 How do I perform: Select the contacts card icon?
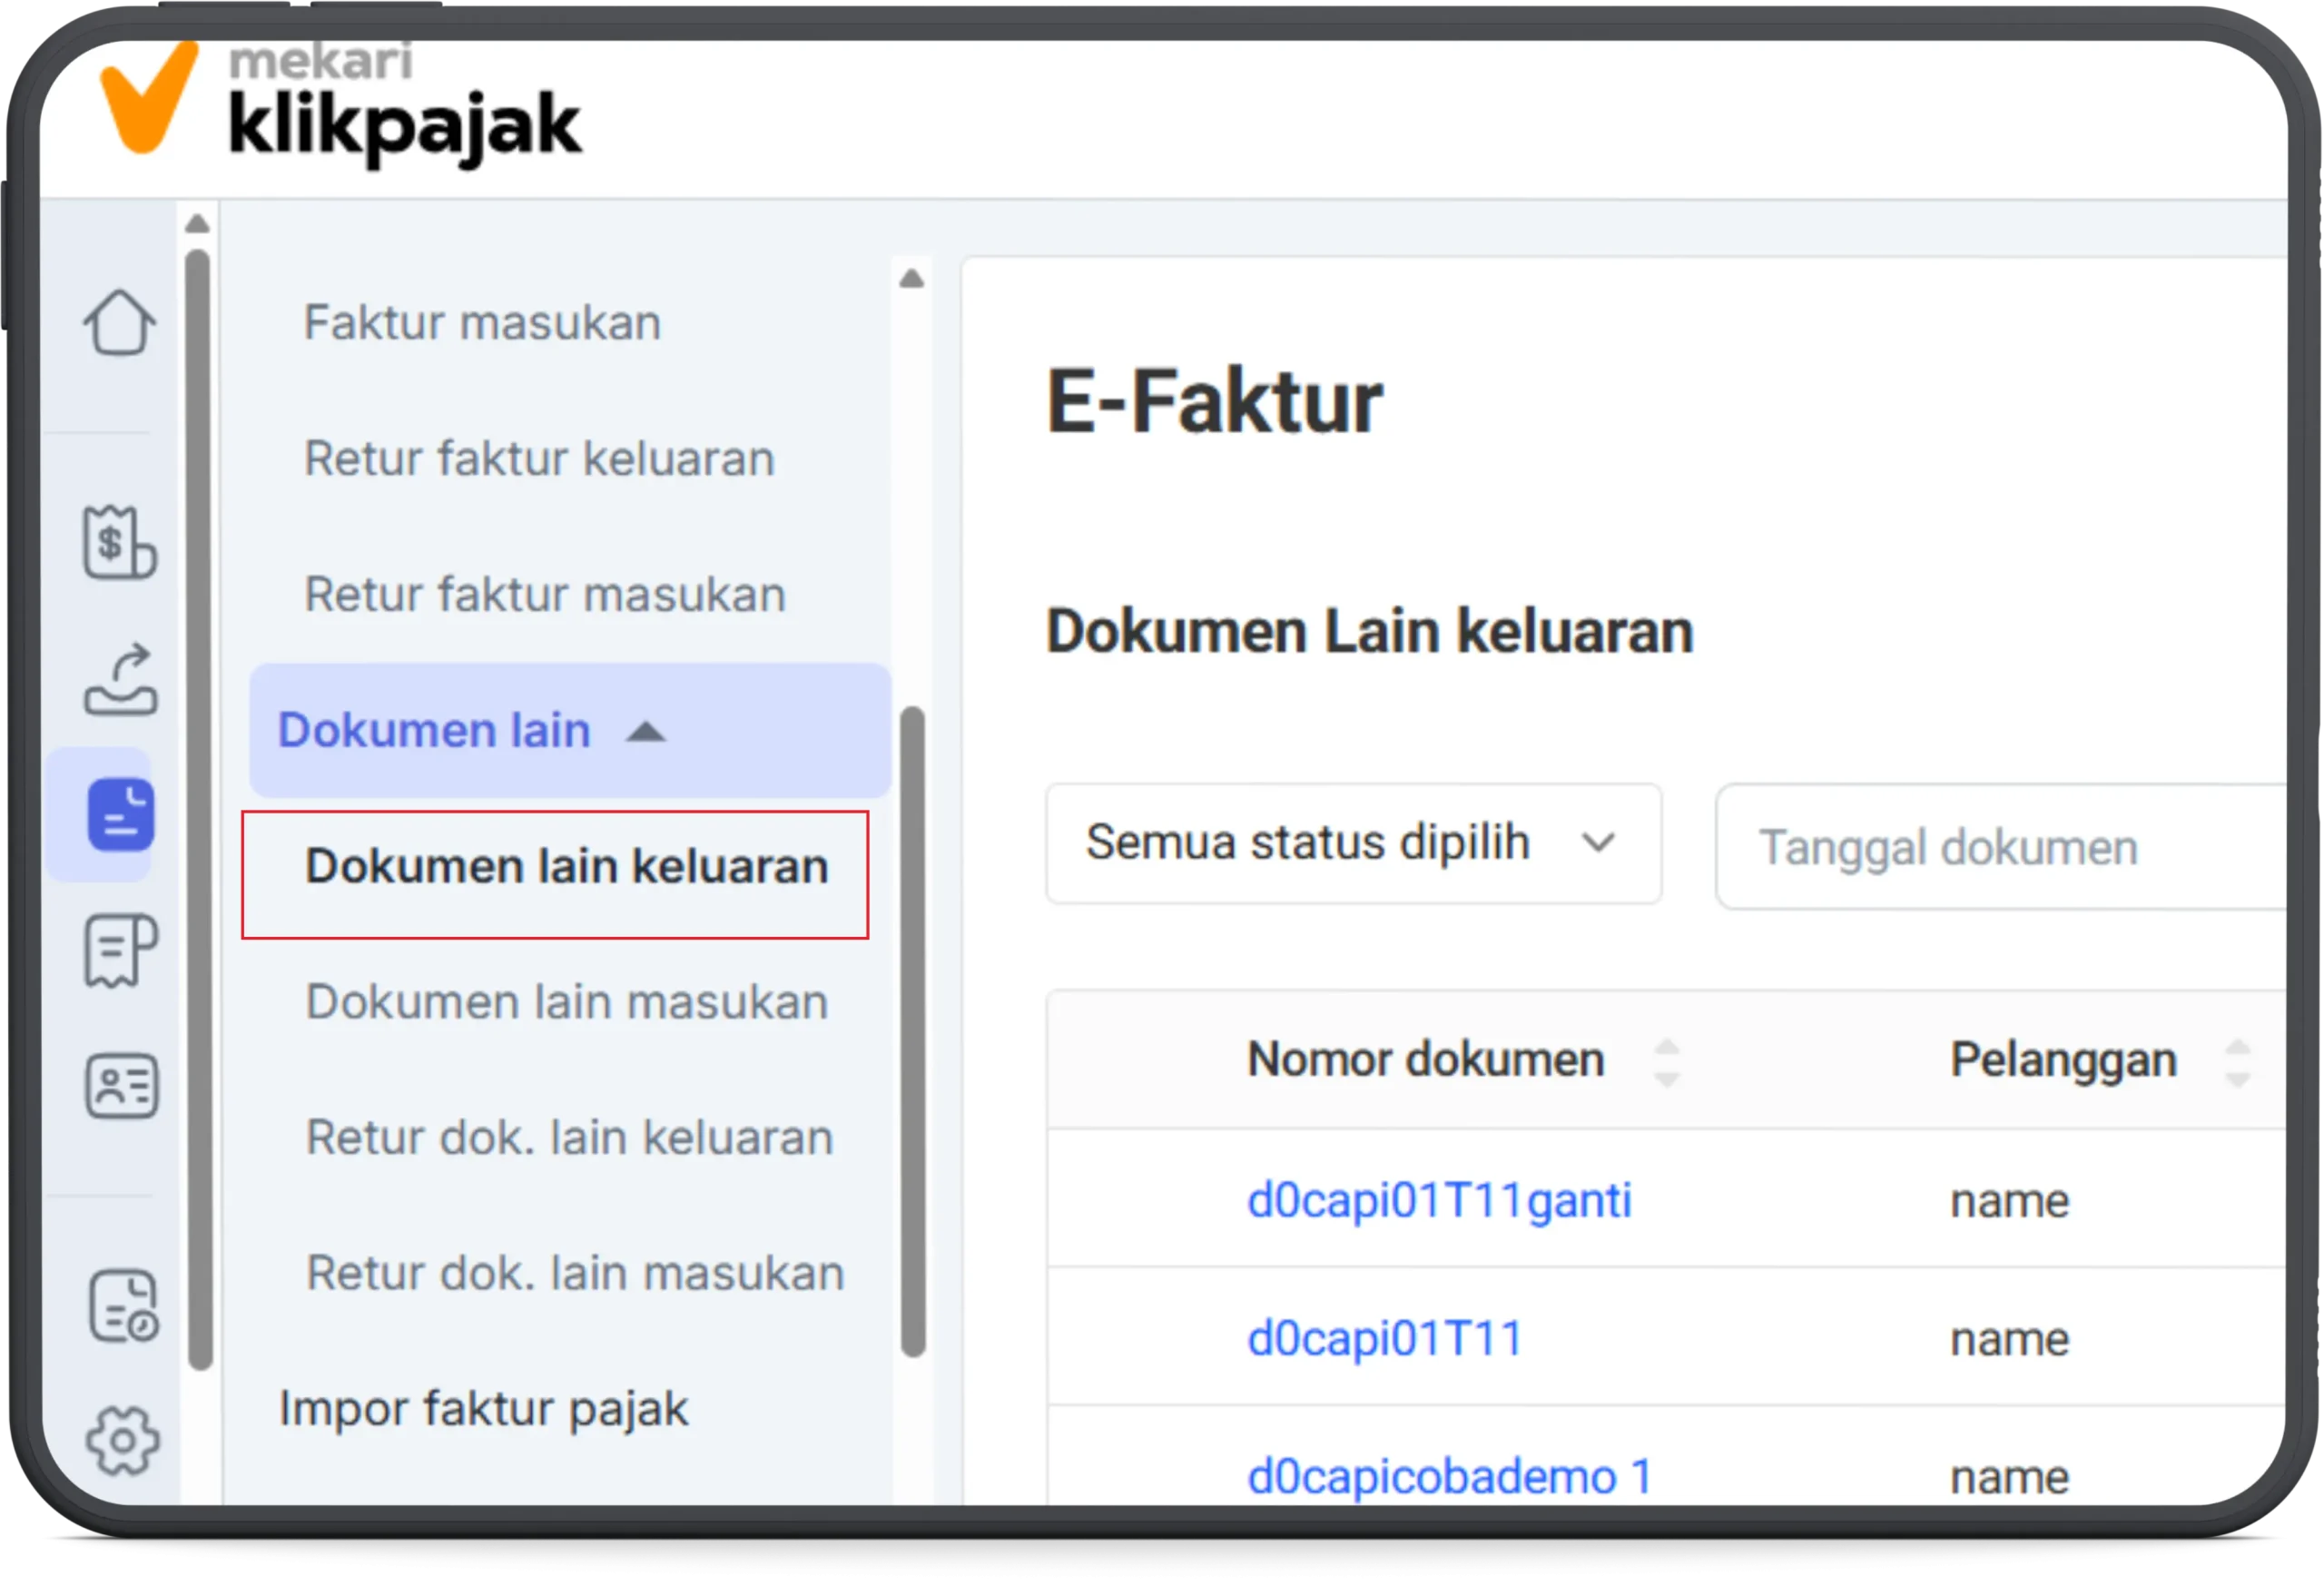[120, 1085]
